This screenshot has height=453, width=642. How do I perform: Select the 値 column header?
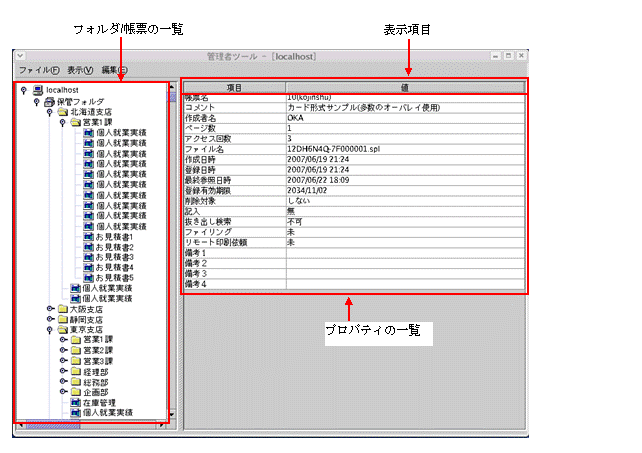405,88
